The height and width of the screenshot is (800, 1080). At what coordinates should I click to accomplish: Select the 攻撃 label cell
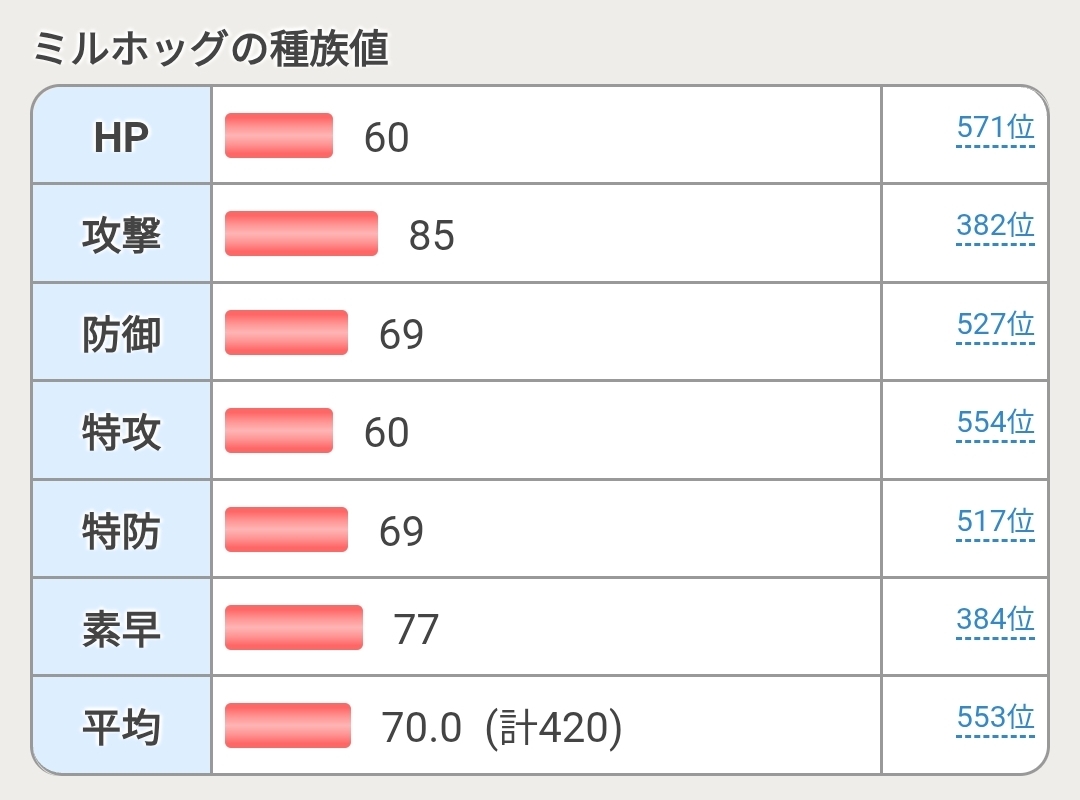pyautogui.click(x=121, y=234)
